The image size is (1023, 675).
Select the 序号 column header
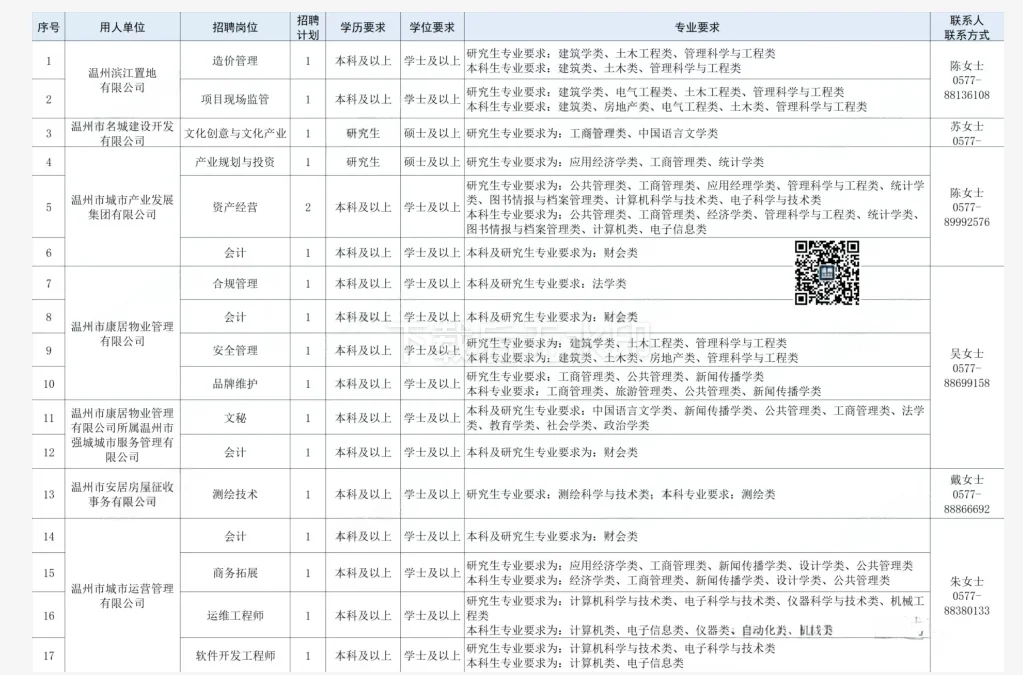tap(47, 26)
